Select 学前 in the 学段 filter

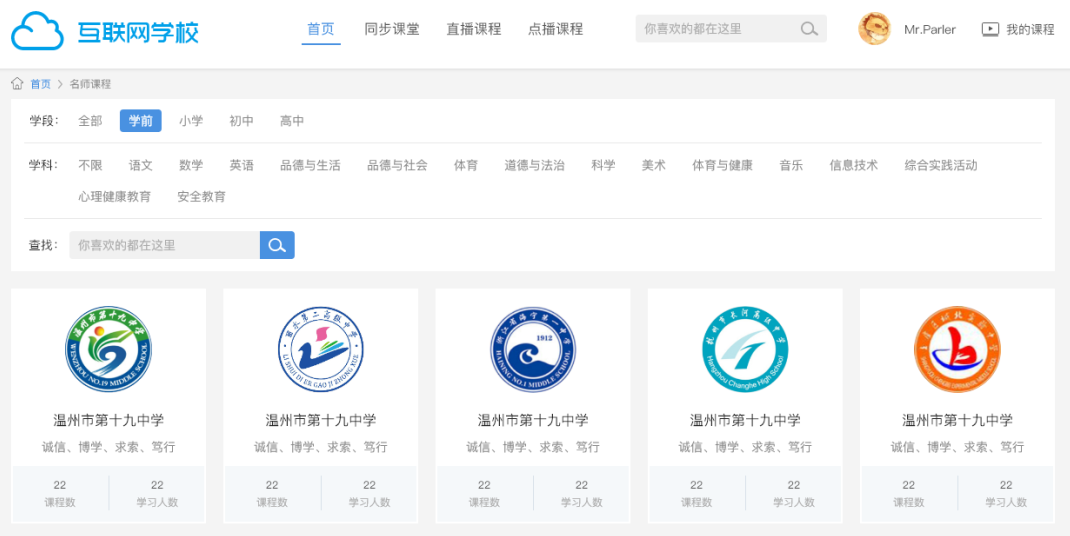coord(140,121)
